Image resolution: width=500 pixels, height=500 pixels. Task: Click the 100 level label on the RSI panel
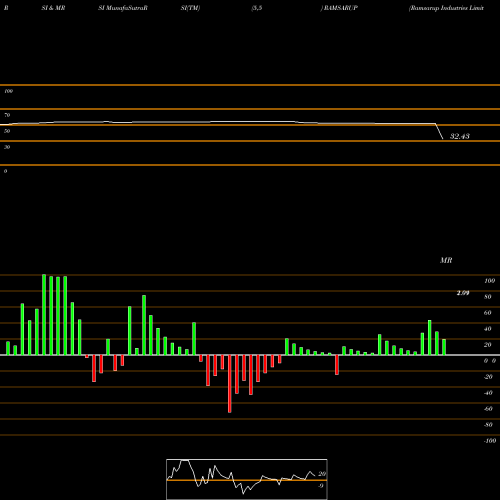tap(8, 91)
